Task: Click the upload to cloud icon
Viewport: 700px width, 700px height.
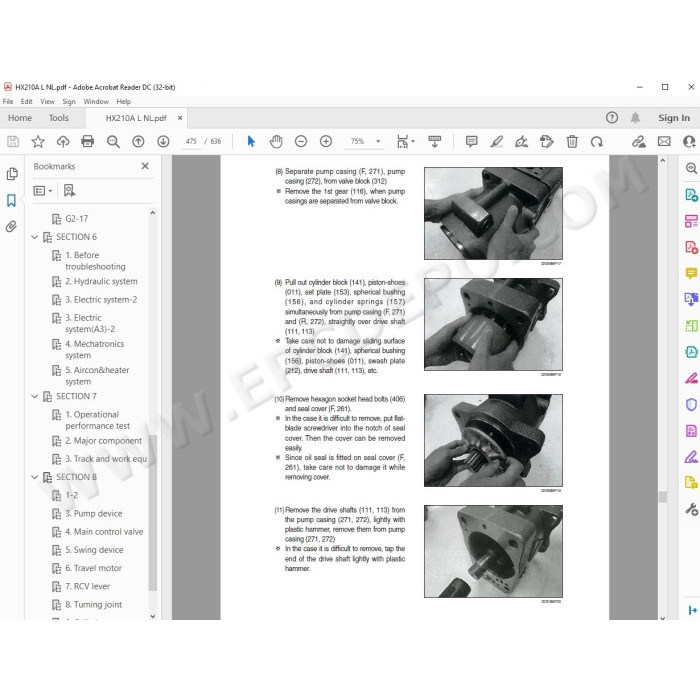Action: [x=63, y=142]
